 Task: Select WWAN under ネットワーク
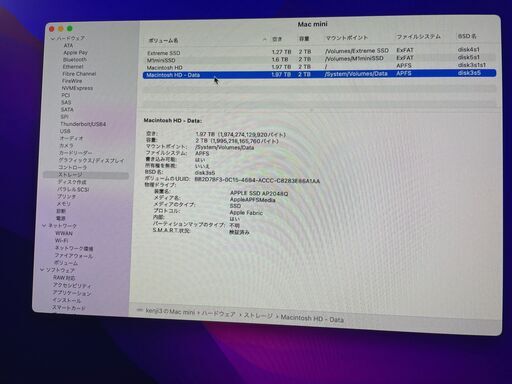point(64,233)
